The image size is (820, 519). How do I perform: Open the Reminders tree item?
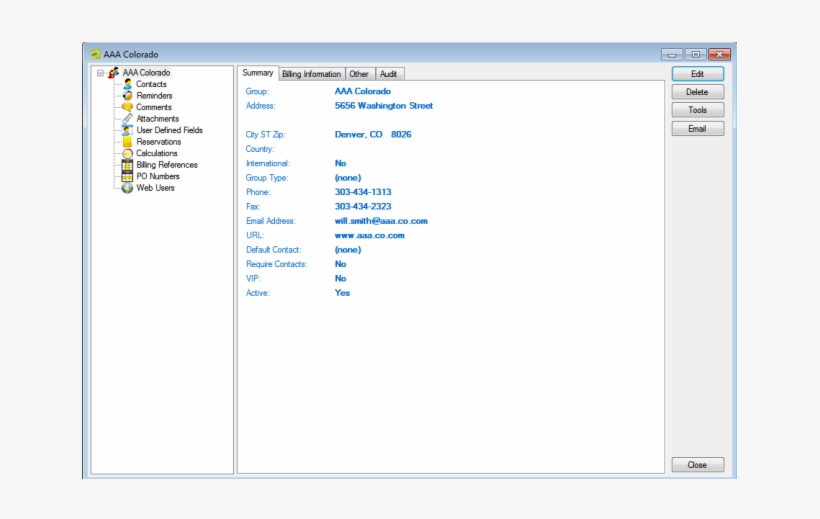pos(154,95)
